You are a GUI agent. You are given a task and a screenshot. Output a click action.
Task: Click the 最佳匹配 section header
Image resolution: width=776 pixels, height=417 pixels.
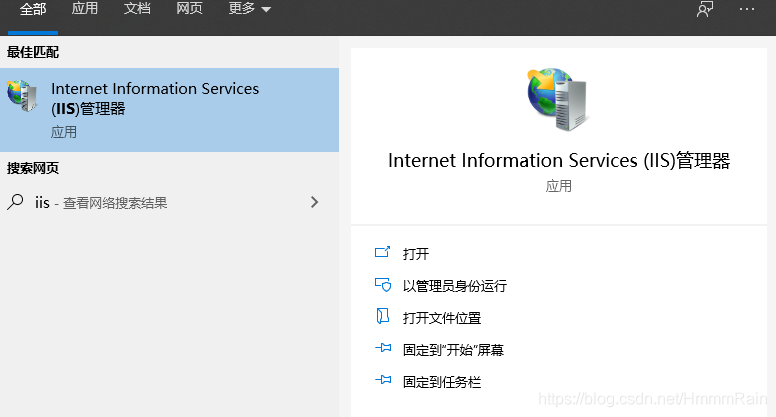33,52
